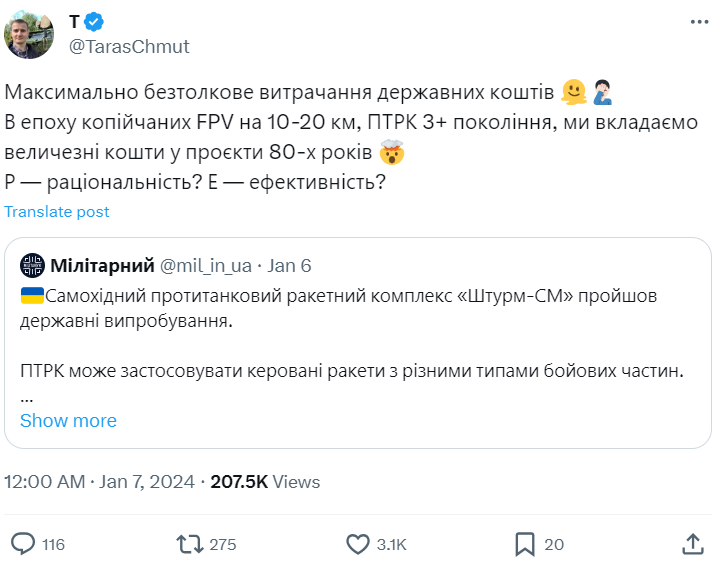The image size is (727, 571).
Task: Click the share icon at bottom right
Action: 693,544
